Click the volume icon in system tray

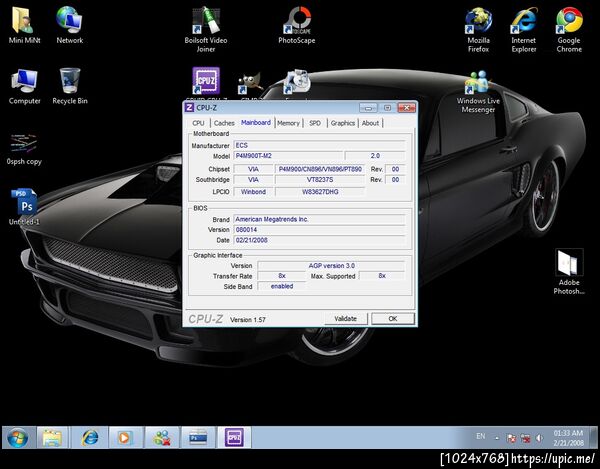tap(539, 438)
